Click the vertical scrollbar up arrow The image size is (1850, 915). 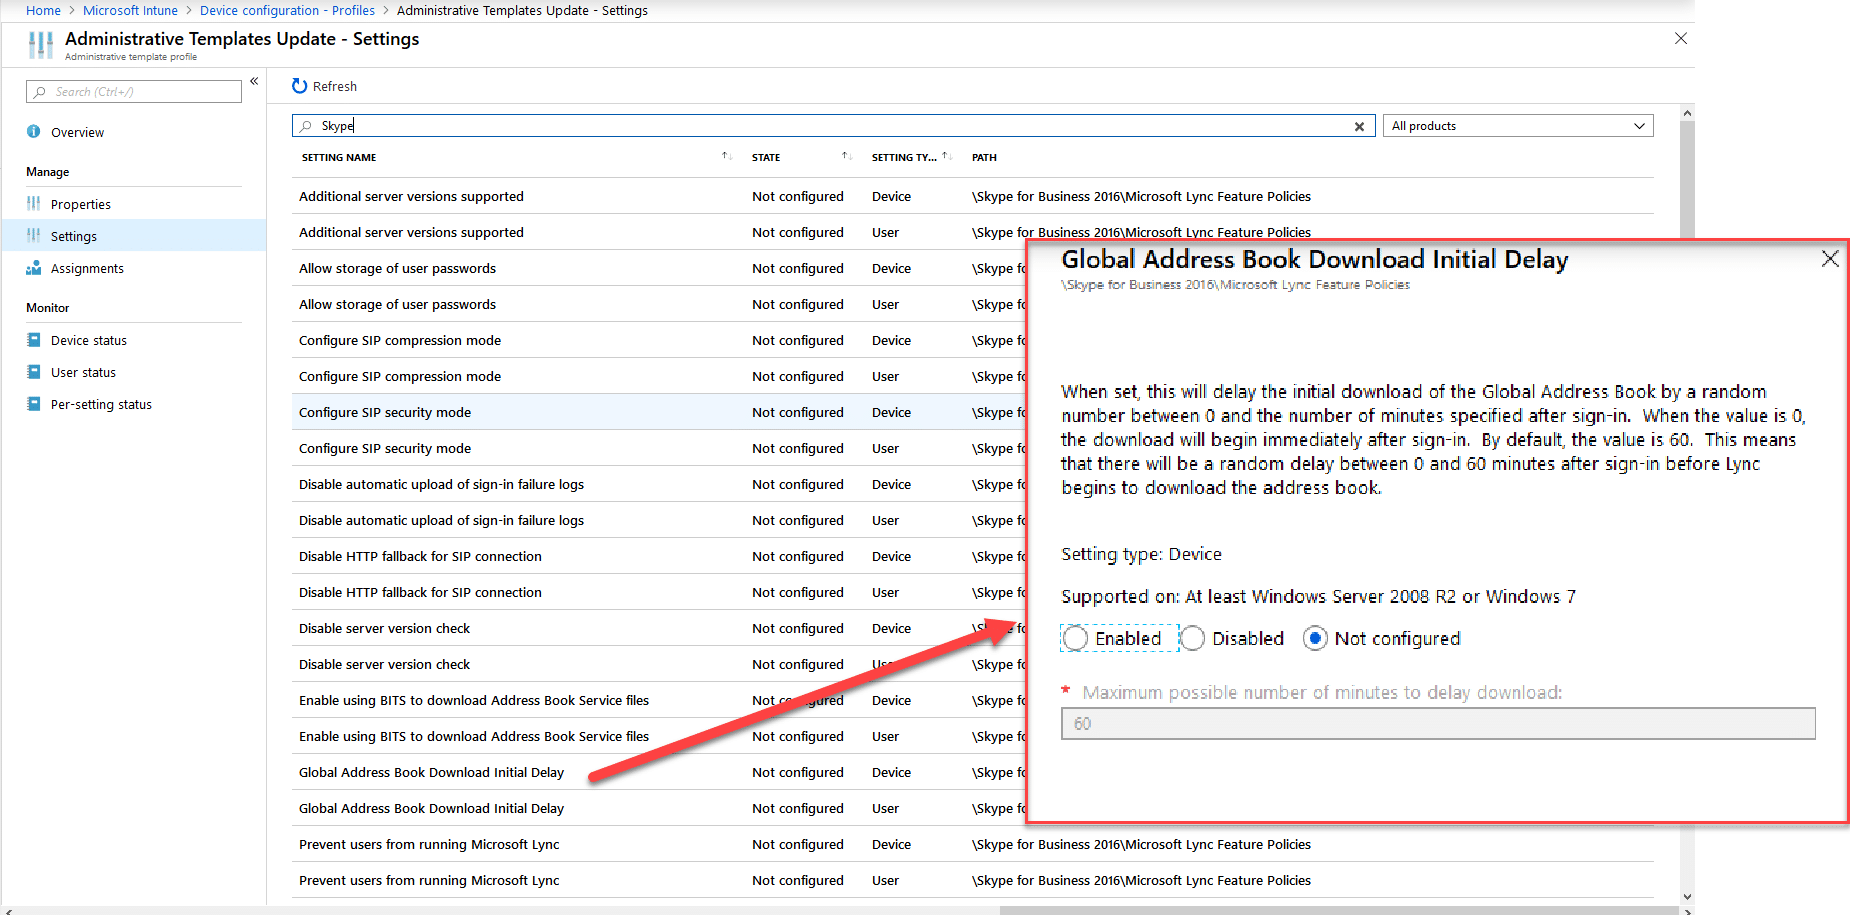[1687, 113]
